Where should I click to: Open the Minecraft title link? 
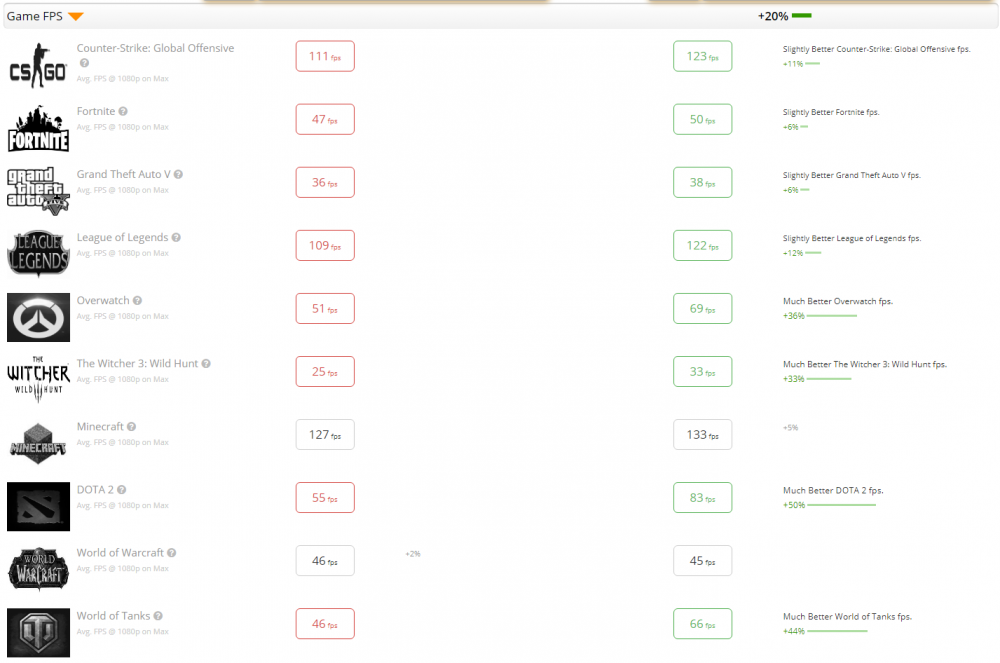tap(100, 427)
